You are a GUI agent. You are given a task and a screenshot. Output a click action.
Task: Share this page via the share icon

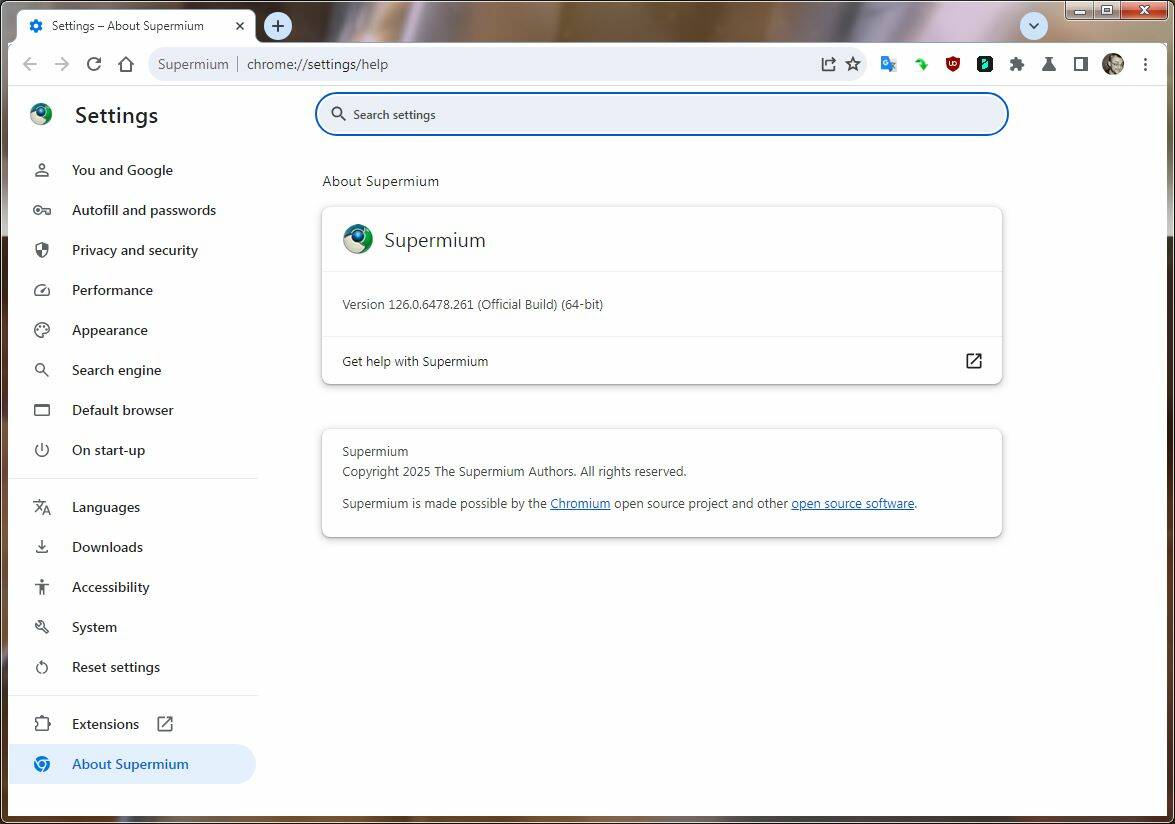pyautogui.click(x=828, y=64)
